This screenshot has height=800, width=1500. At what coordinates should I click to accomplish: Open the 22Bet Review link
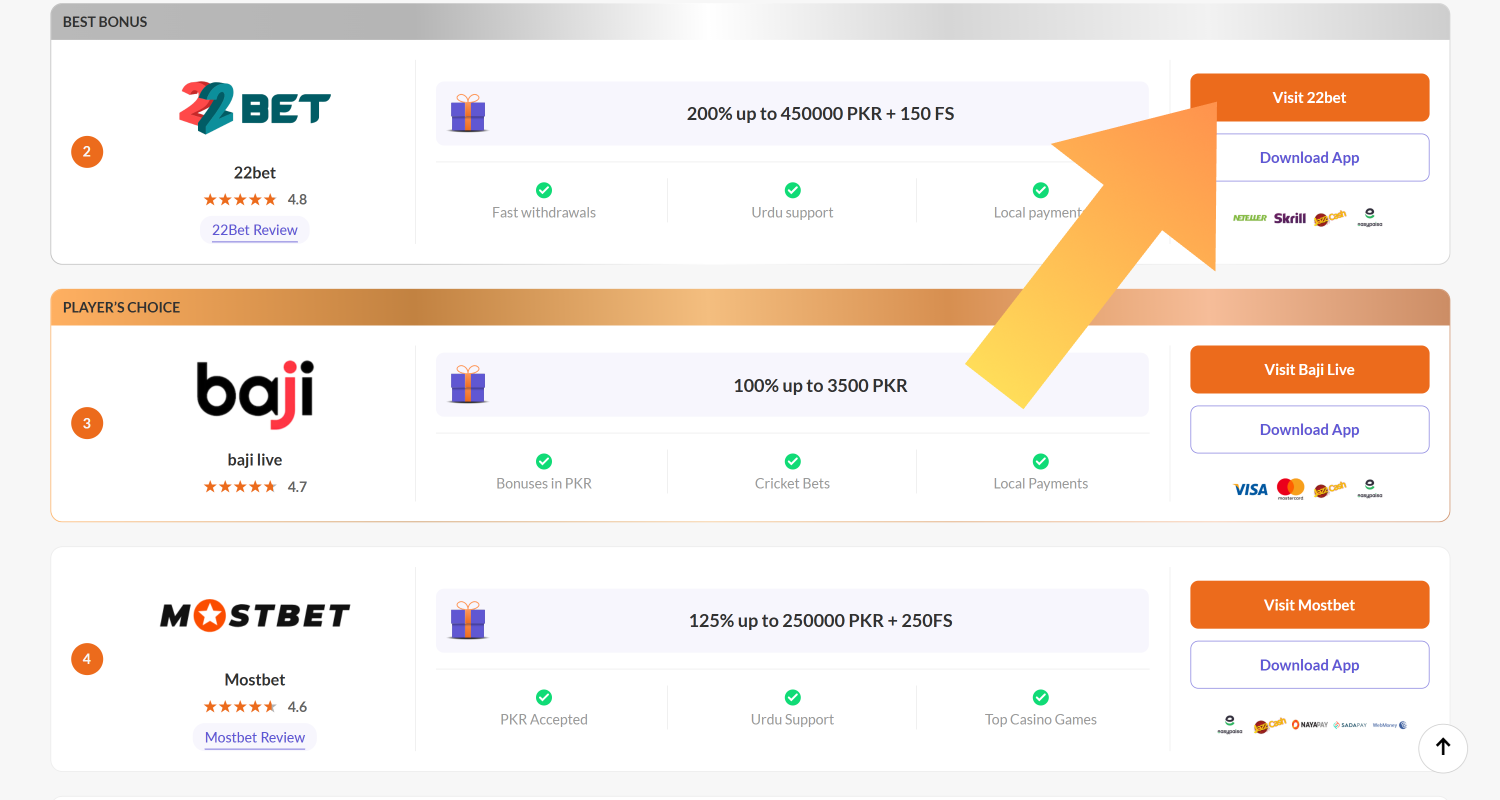(255, 230)
